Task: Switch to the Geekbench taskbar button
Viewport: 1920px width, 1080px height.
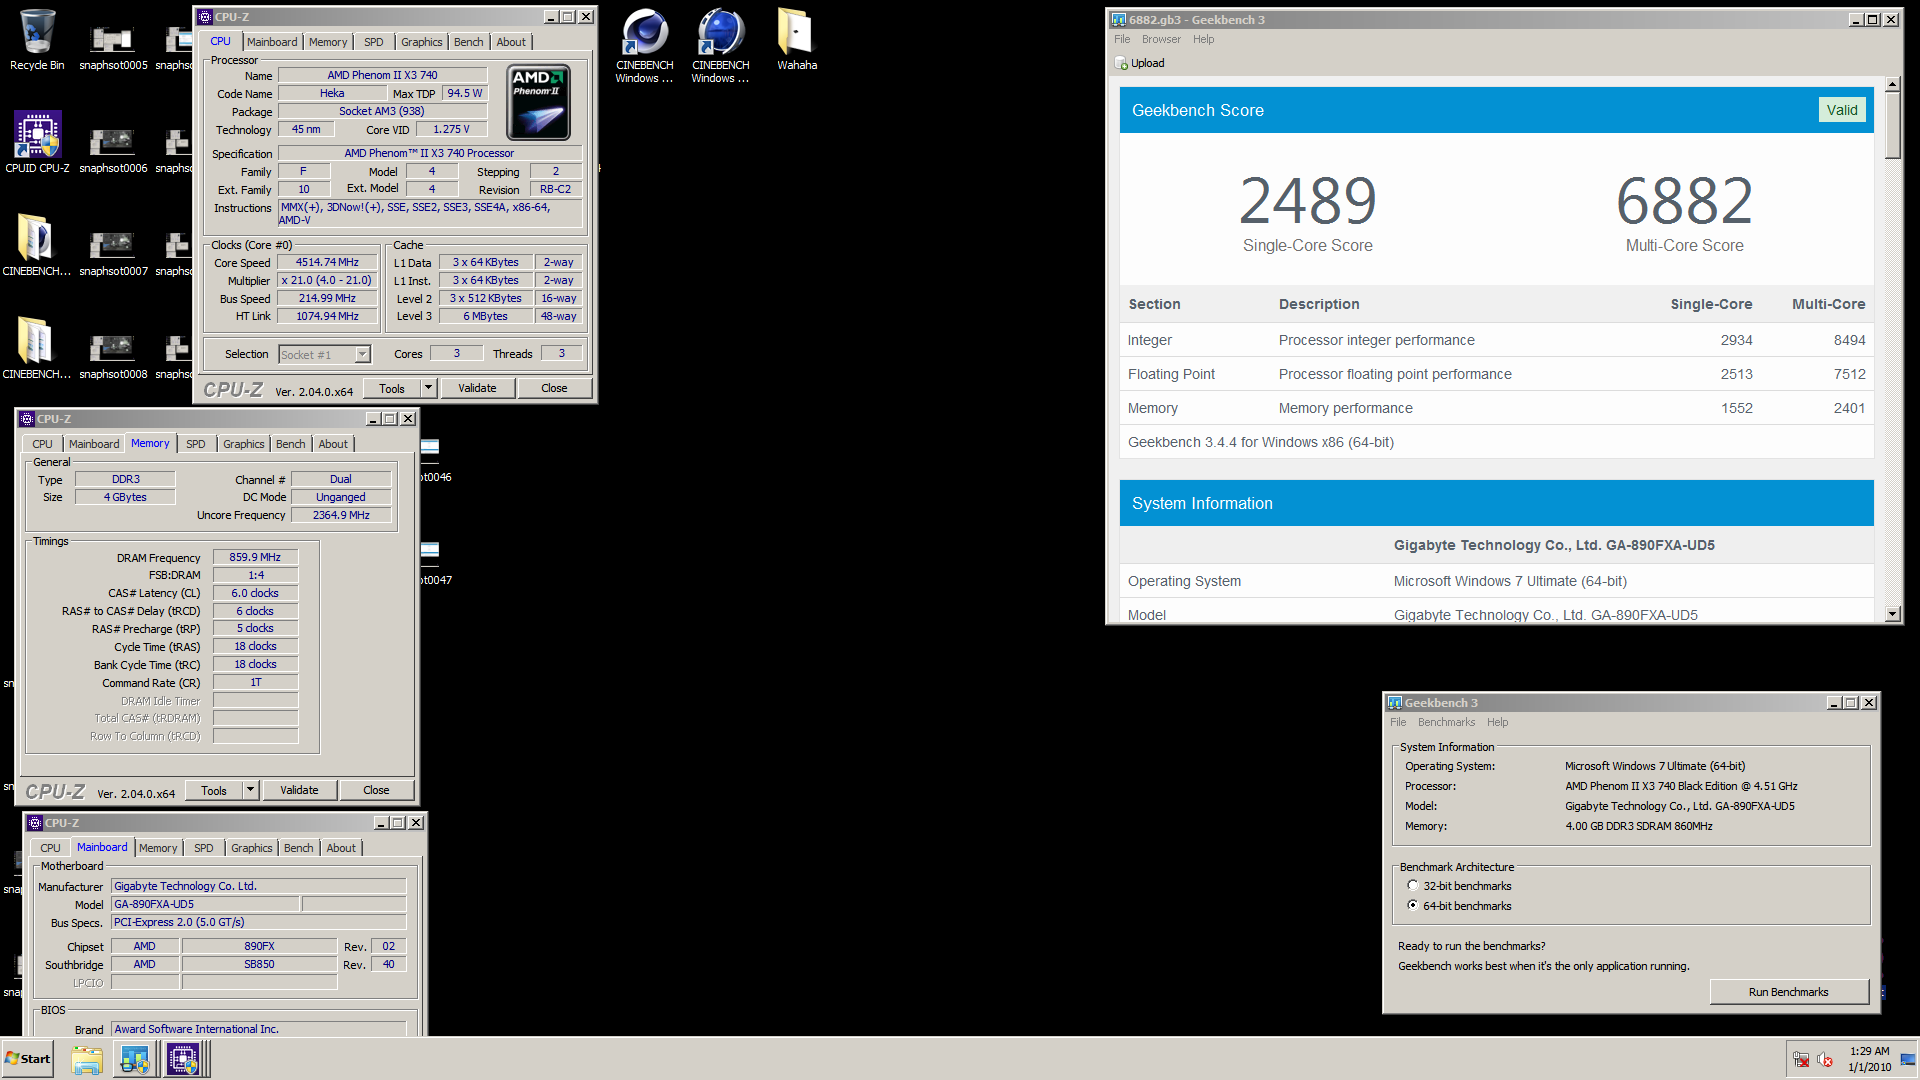Action: 135,1059
